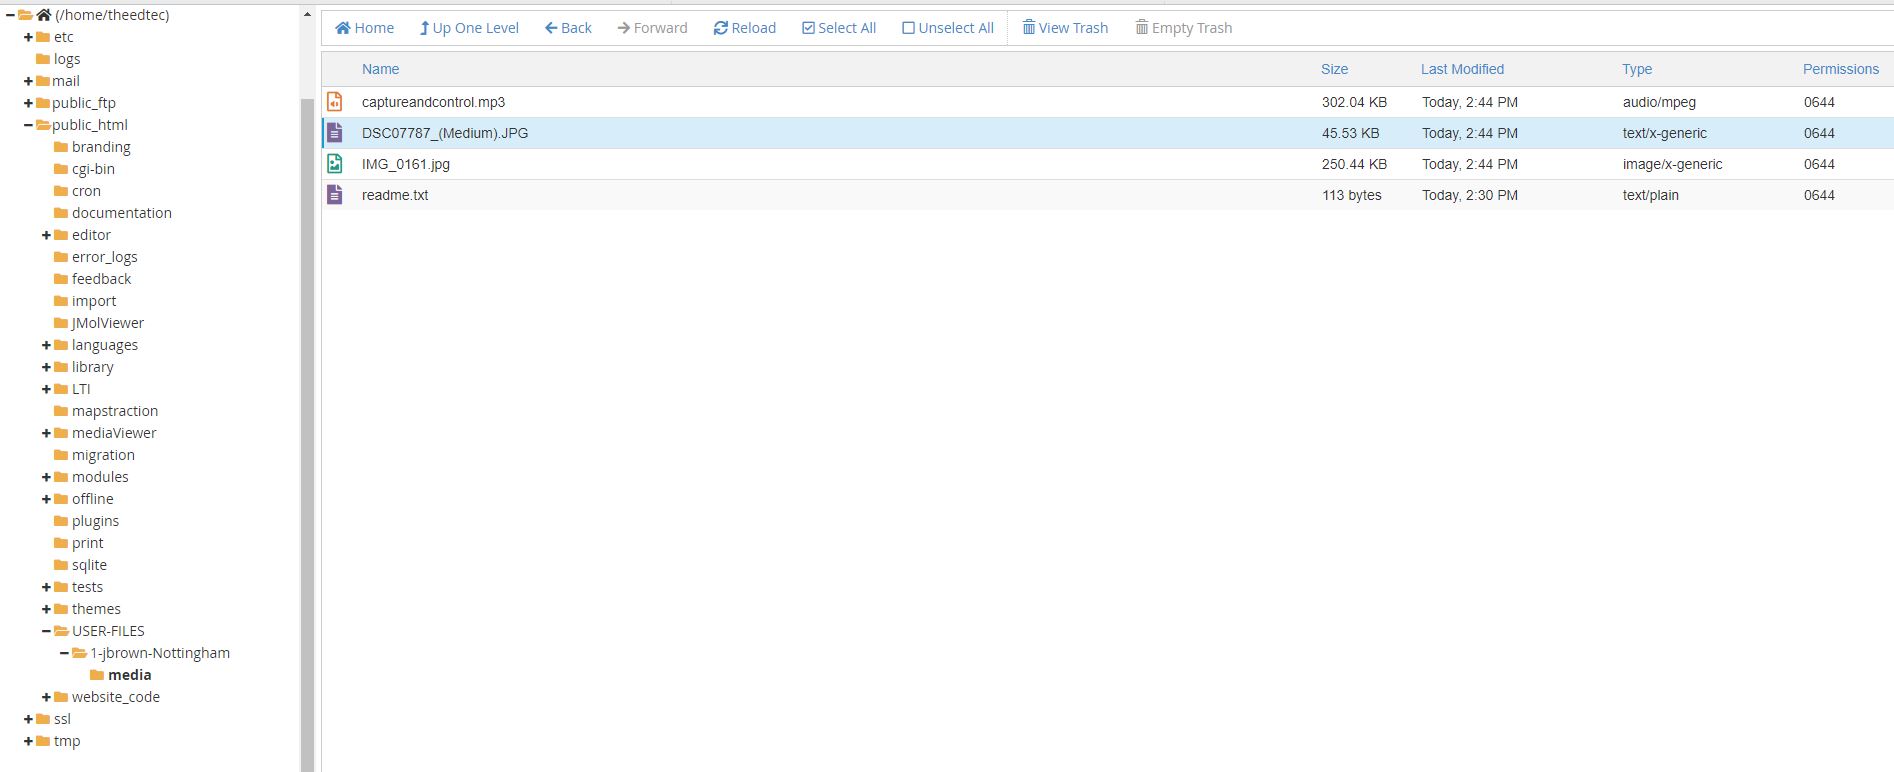
Task: Sort by Last Modified column header
Action: [1462, 69]
